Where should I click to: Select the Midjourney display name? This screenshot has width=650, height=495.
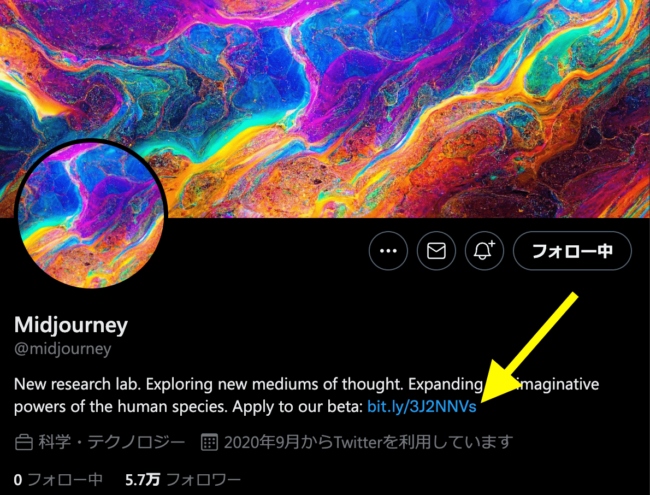click(71, 325)
